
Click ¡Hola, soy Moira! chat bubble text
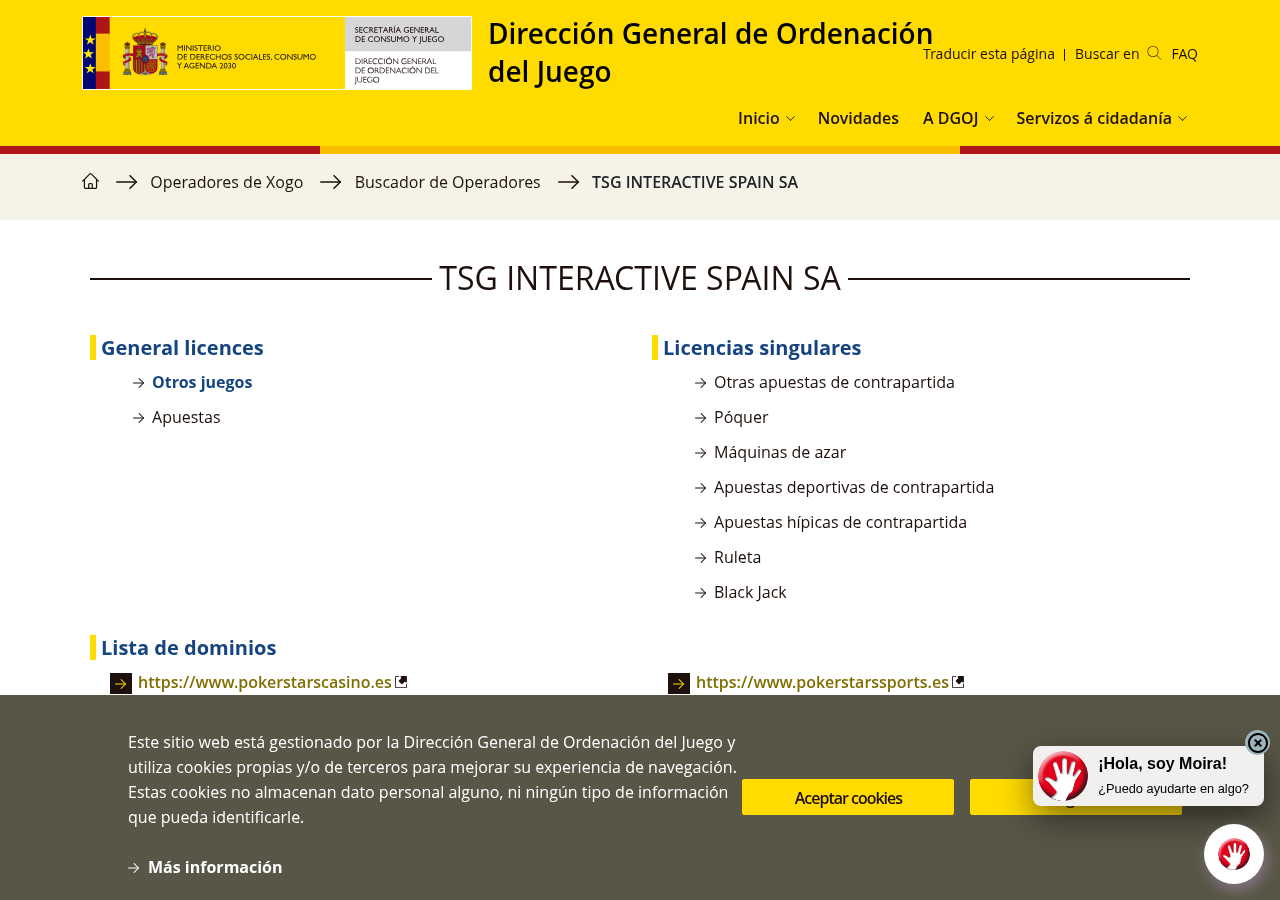click(x=1162, y=764)
